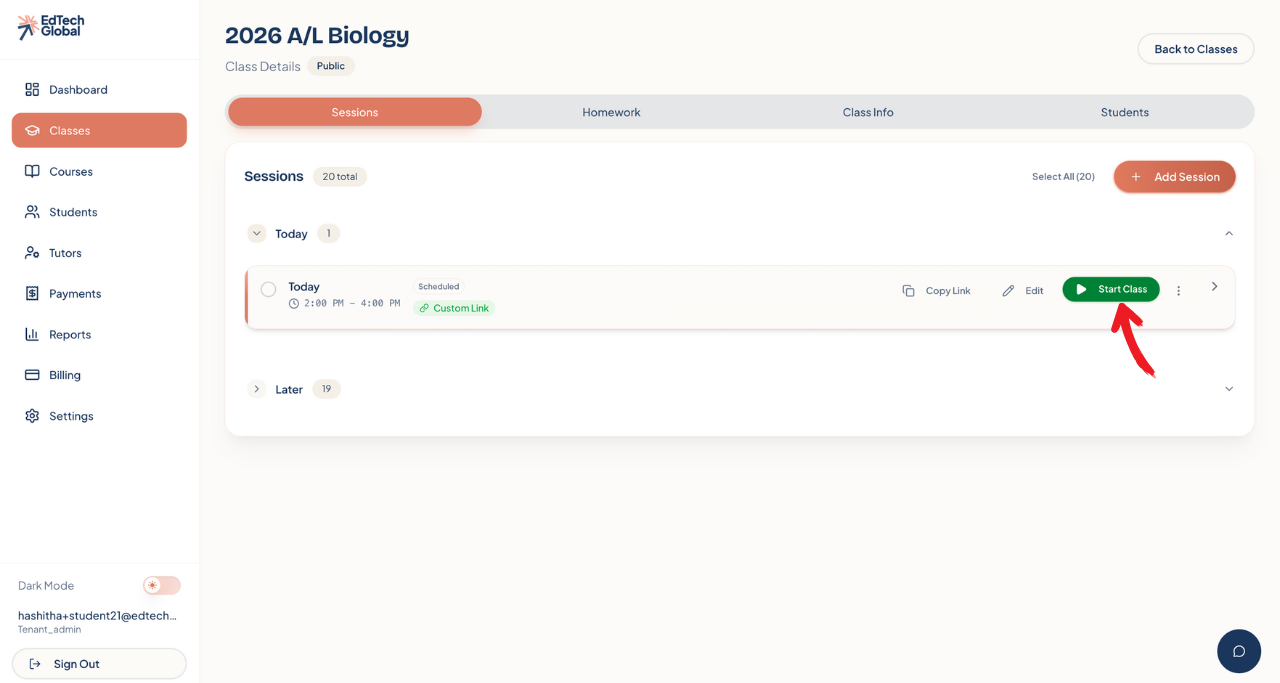The image size is (1280, 683).
Task: Expand the Later sessions group
Action: click(x=257, y=389)
